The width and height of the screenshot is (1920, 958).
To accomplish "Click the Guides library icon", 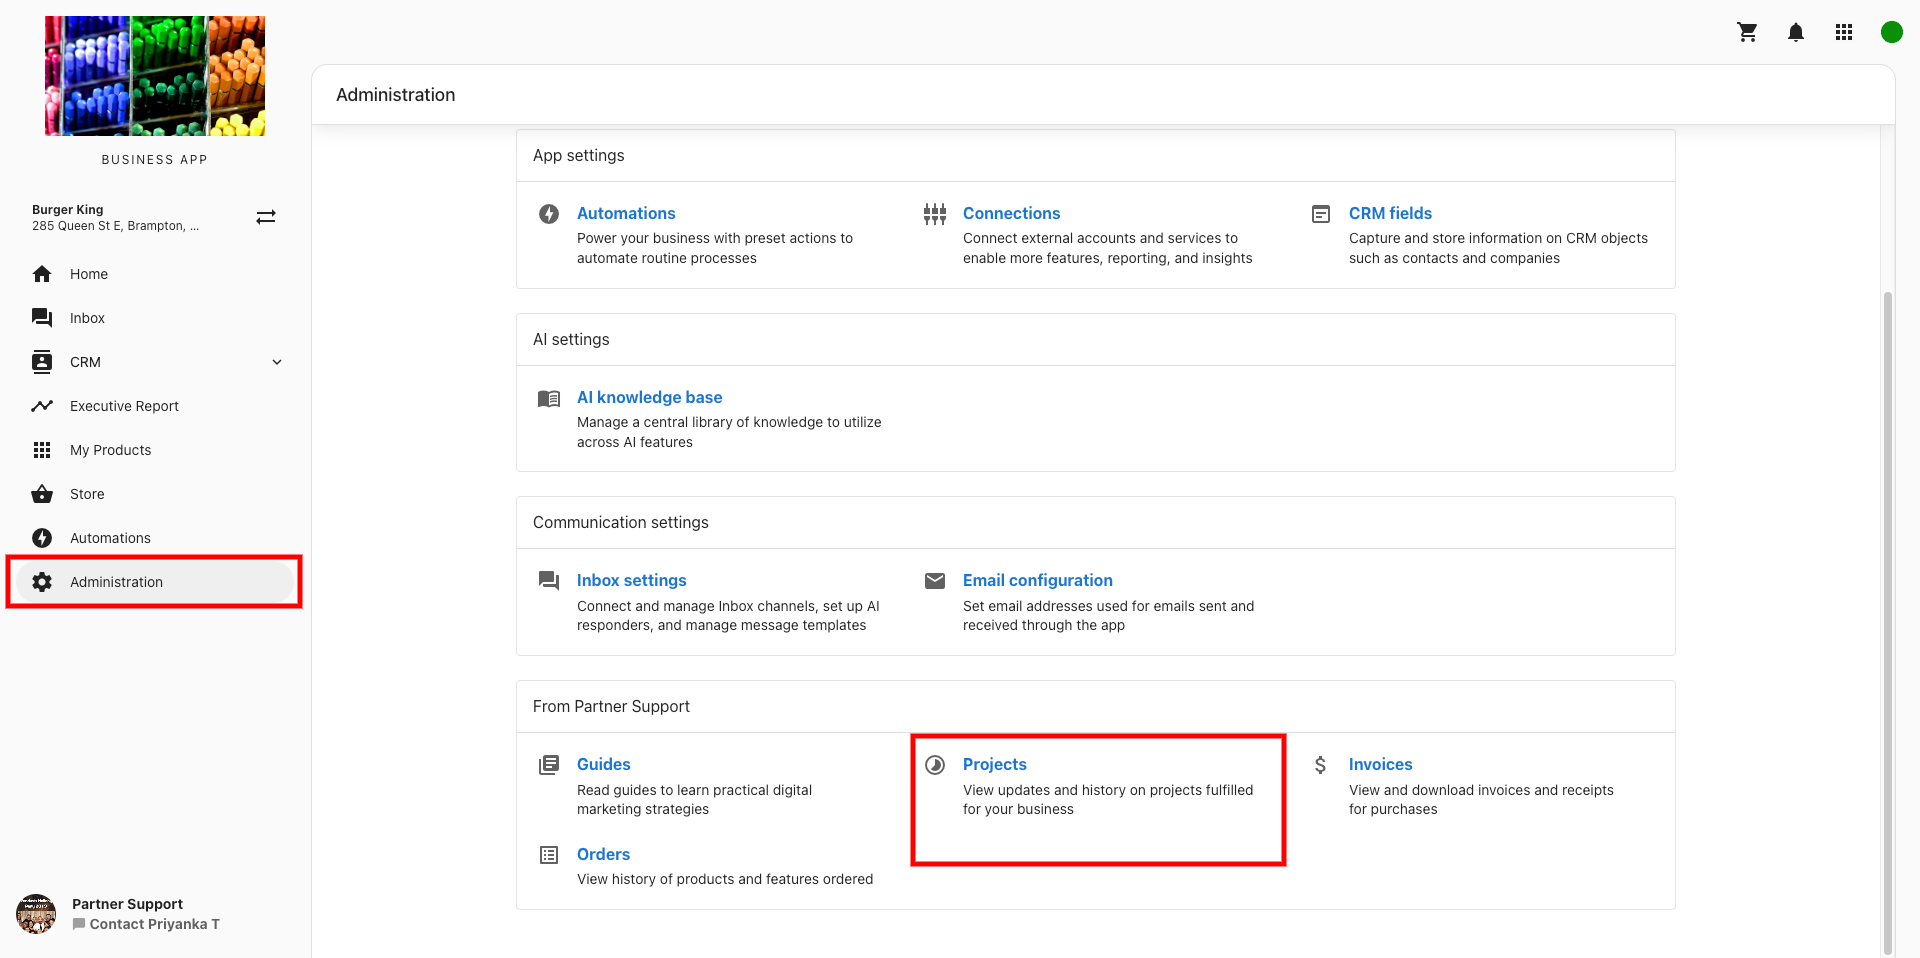I will pos(549,765).
